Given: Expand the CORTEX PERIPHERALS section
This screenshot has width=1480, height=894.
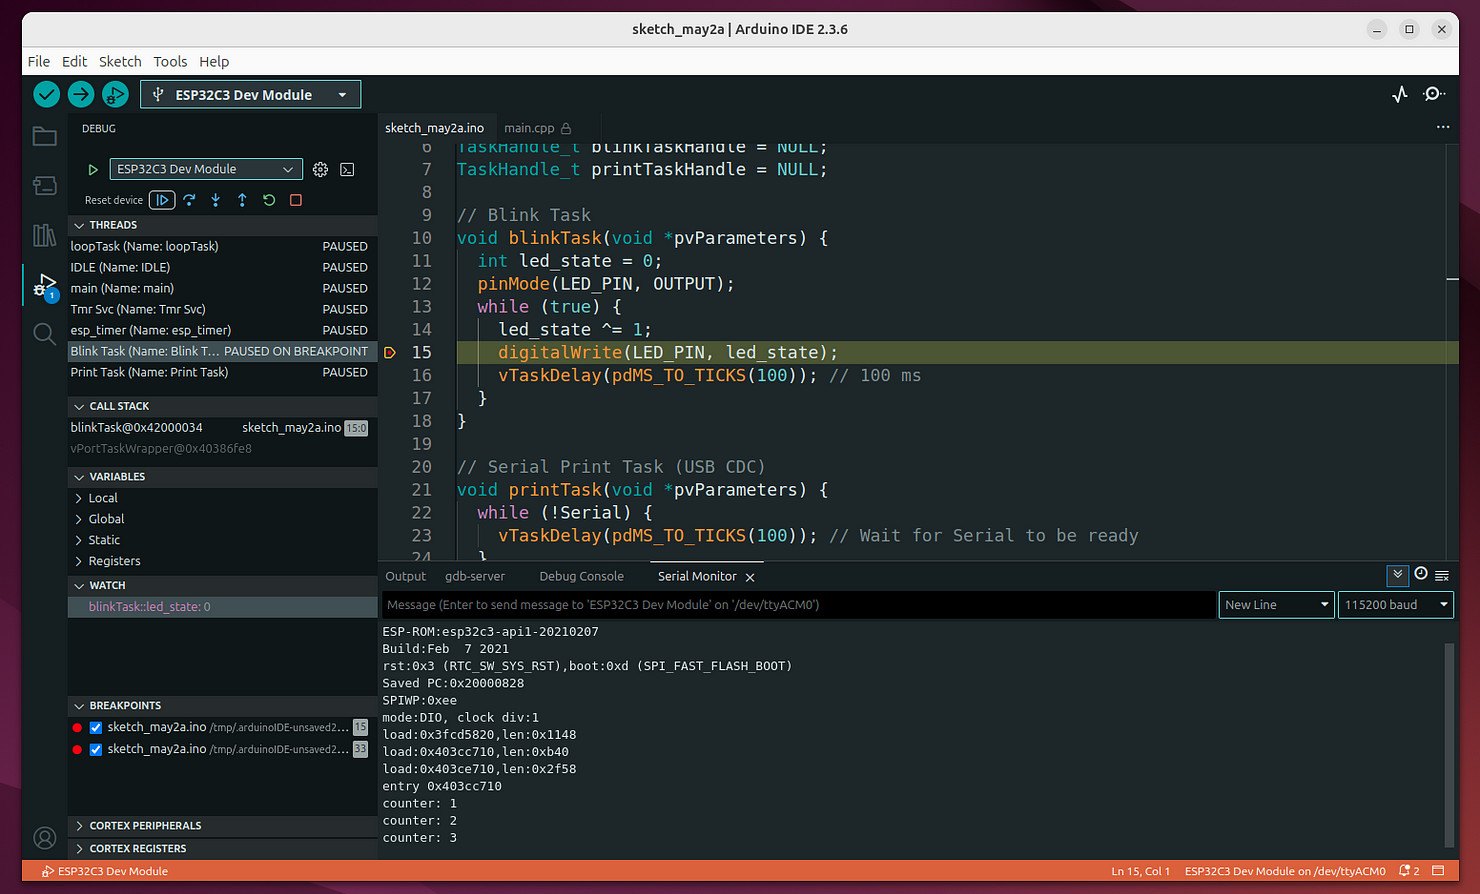Looking at the screenshot, I should point(222,826).
